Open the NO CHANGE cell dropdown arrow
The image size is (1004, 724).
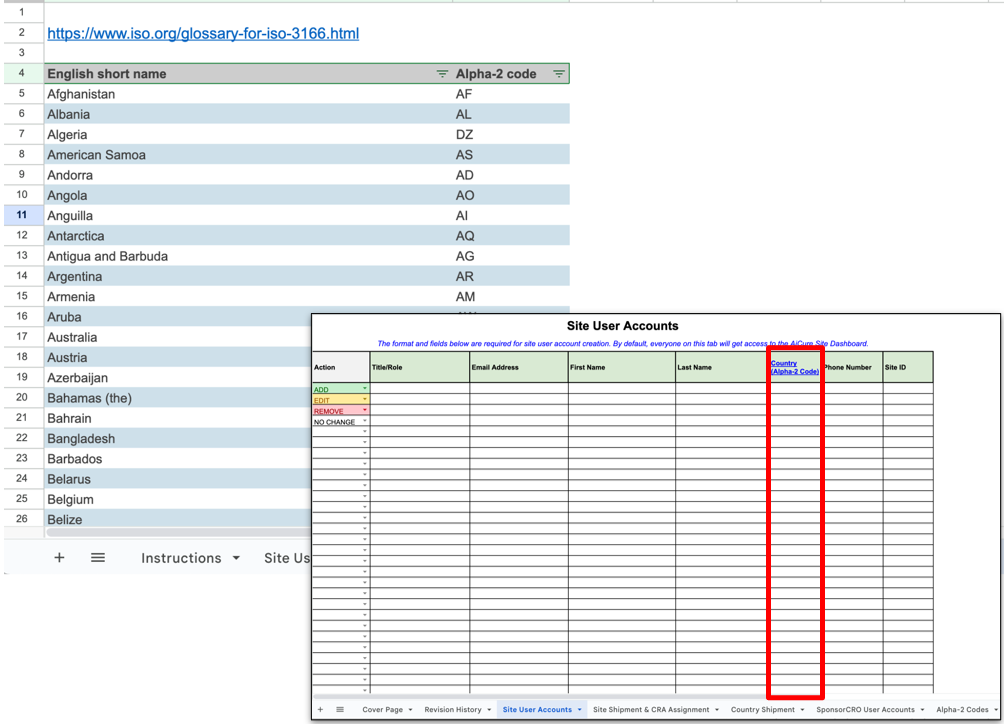(364, 421)
